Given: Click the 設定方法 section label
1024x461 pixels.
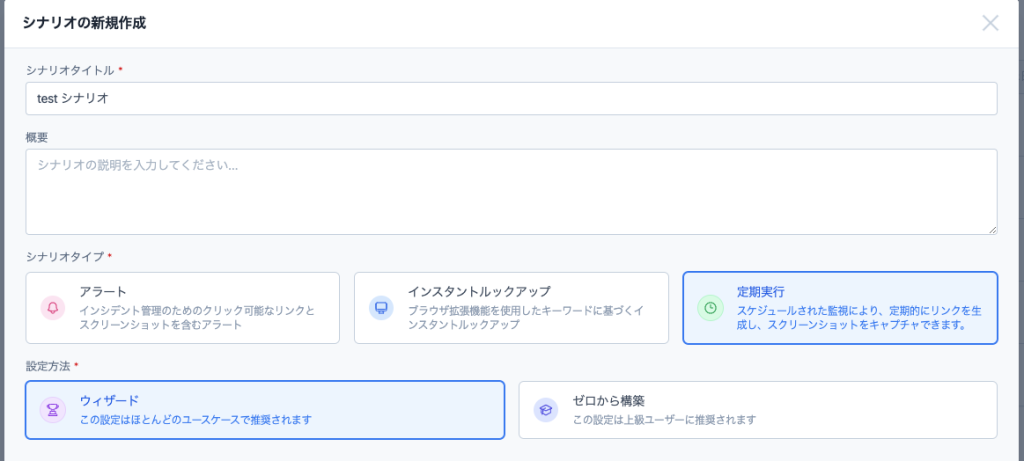Looking at the screenshot, I should click(x=48, y=366).
